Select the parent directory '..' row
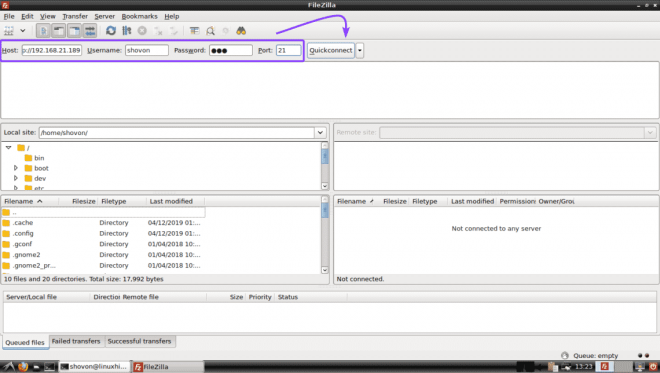 click(x=104, y=212)
